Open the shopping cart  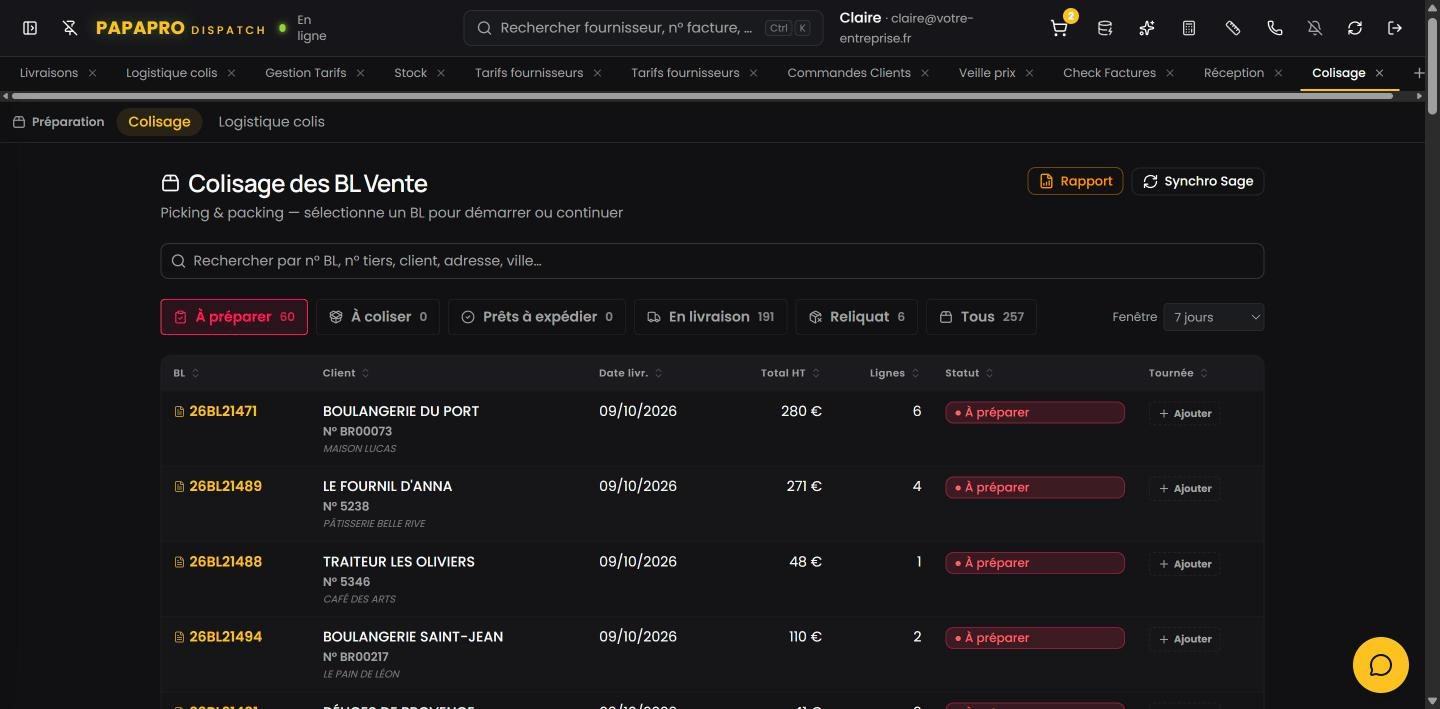tap(1059, 28)
